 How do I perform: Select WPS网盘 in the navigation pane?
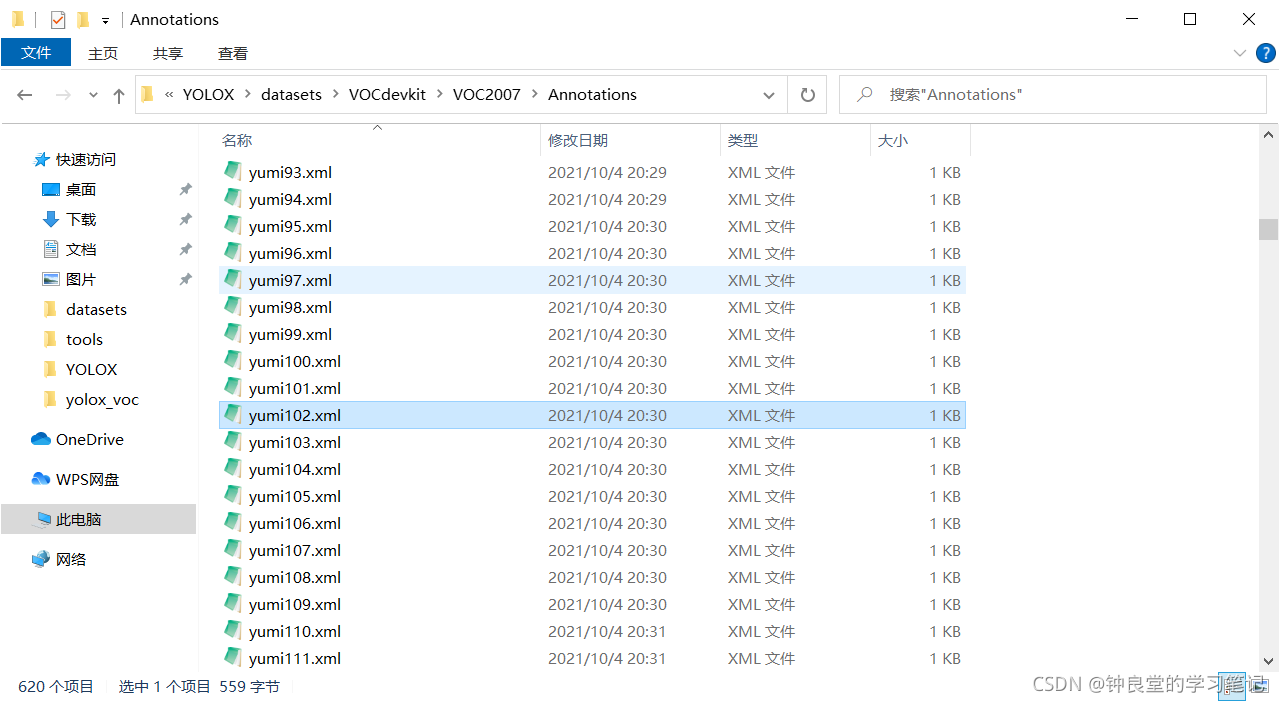point(87,479)
